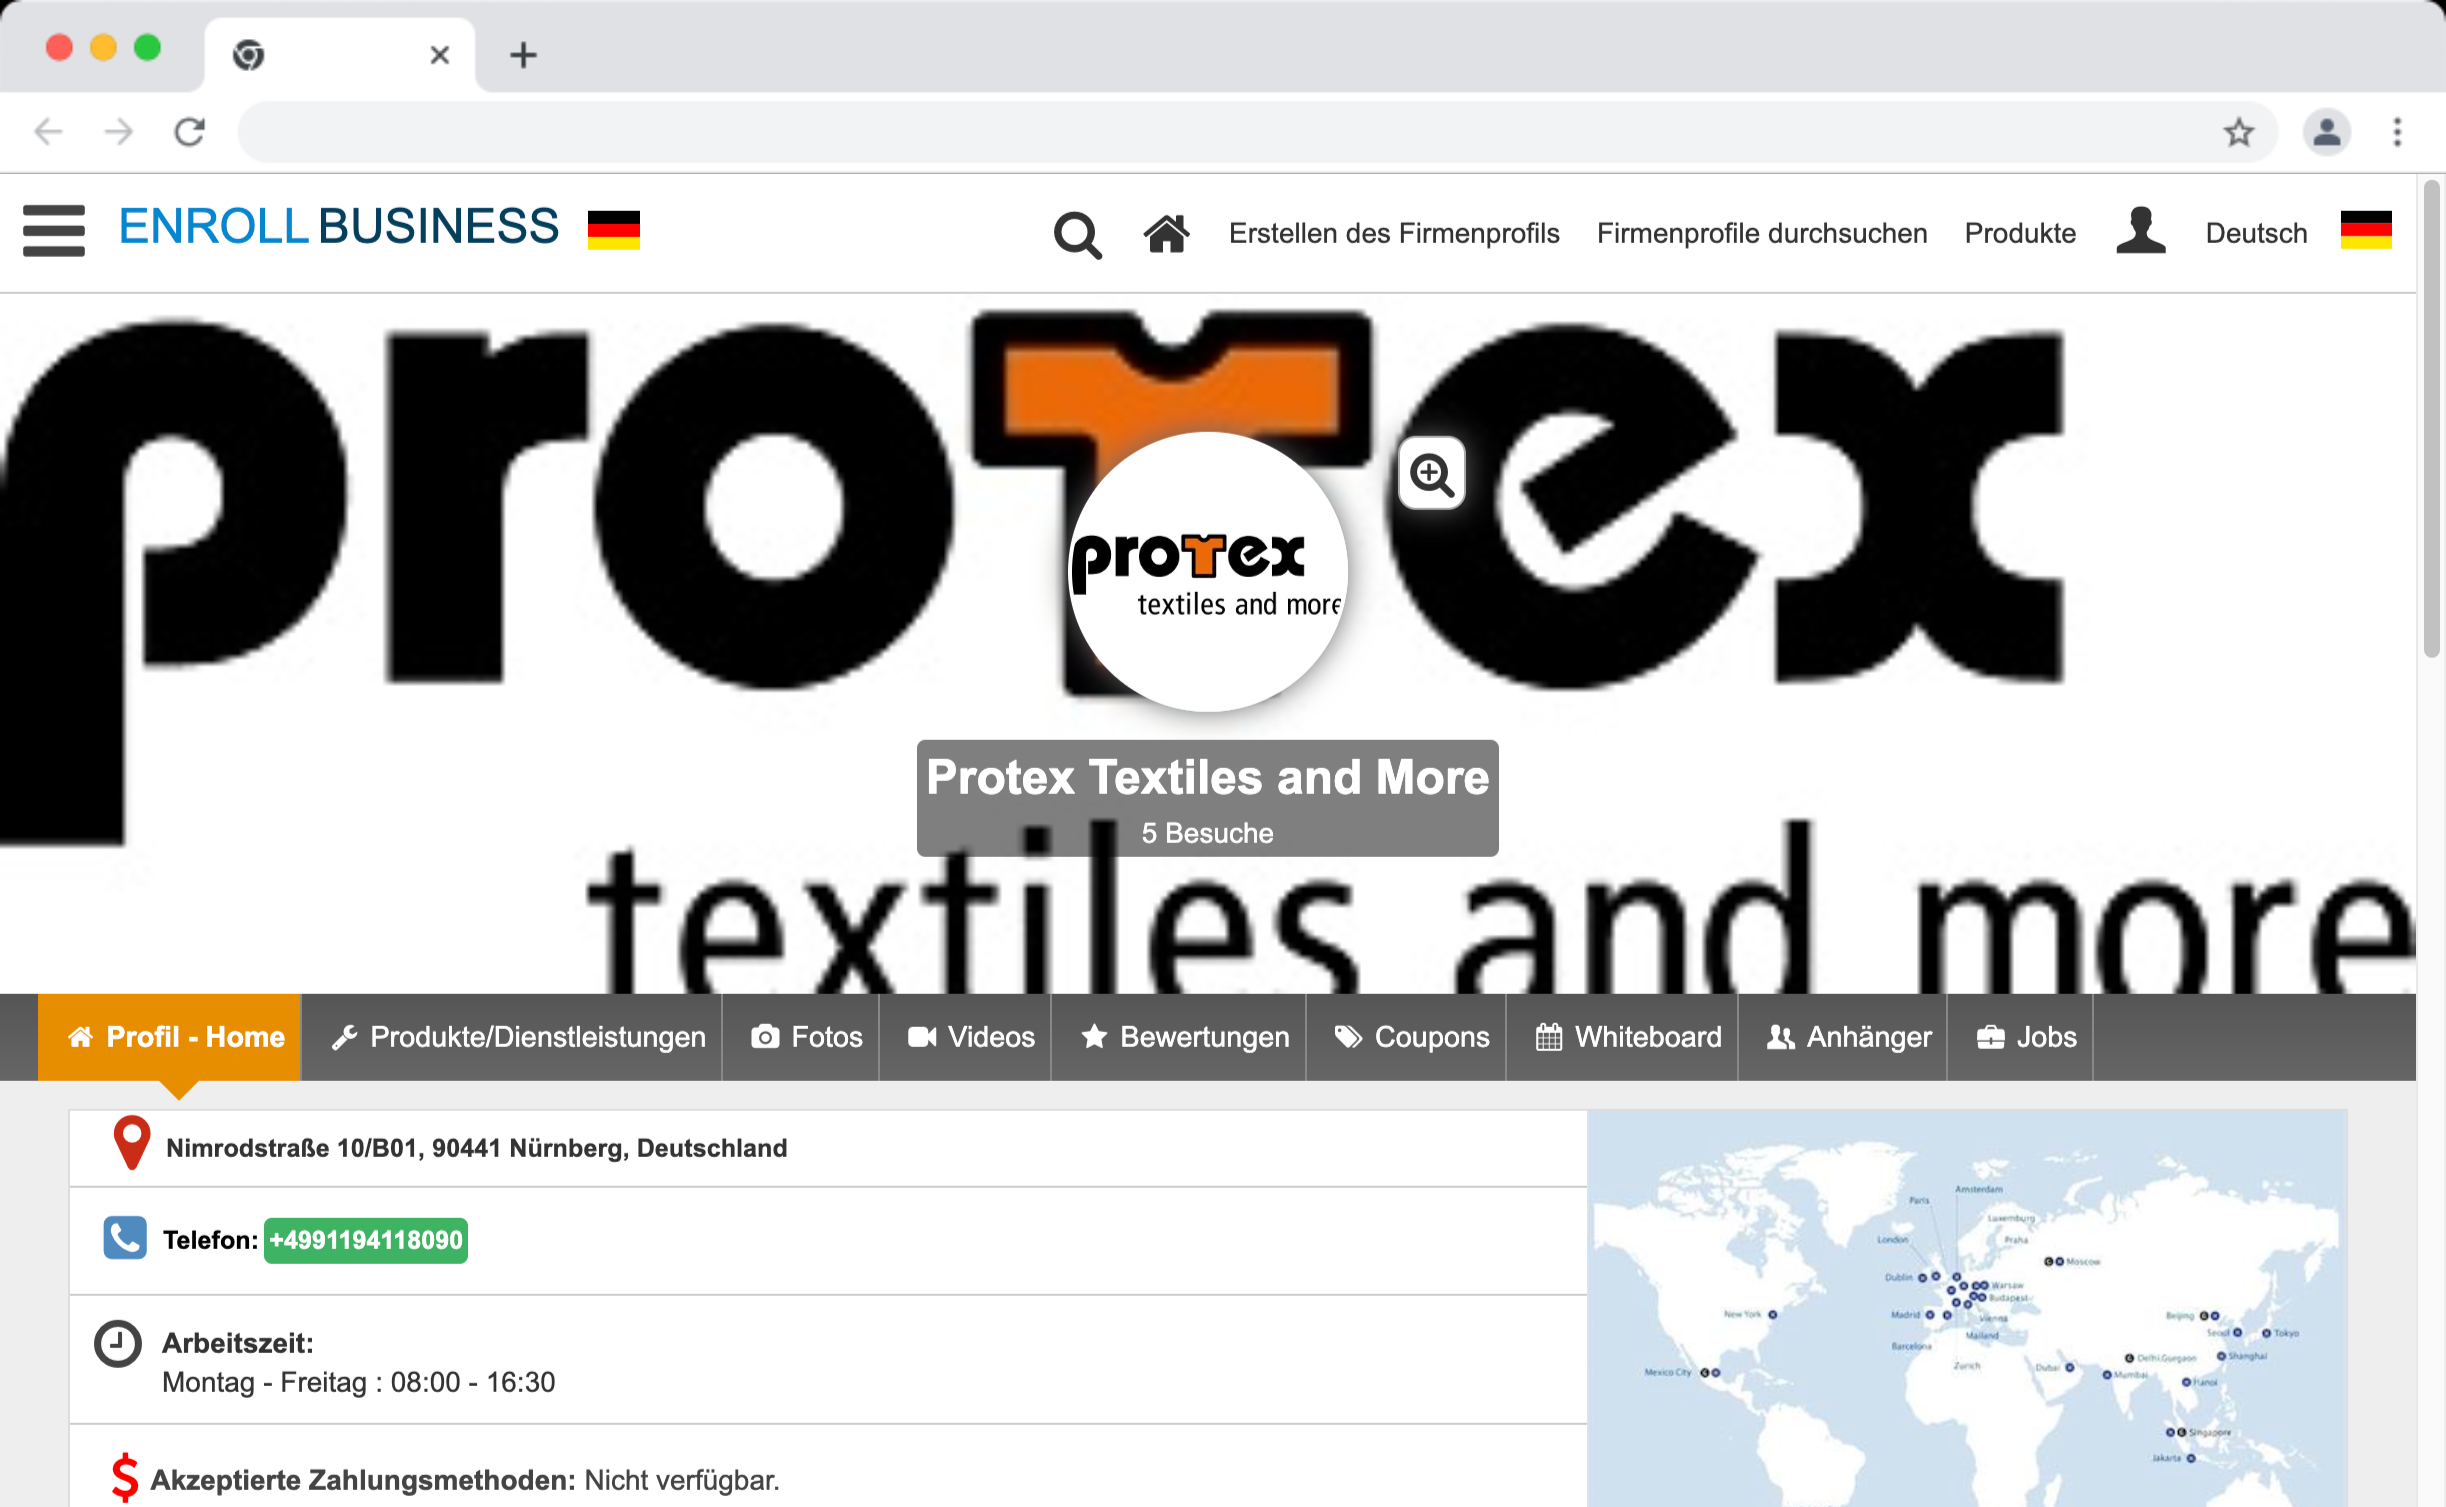The height and width of the screenshot is (1507, 2446).
Task: Open Produkte in the top navigation
Action: [x=2020, y=233]
